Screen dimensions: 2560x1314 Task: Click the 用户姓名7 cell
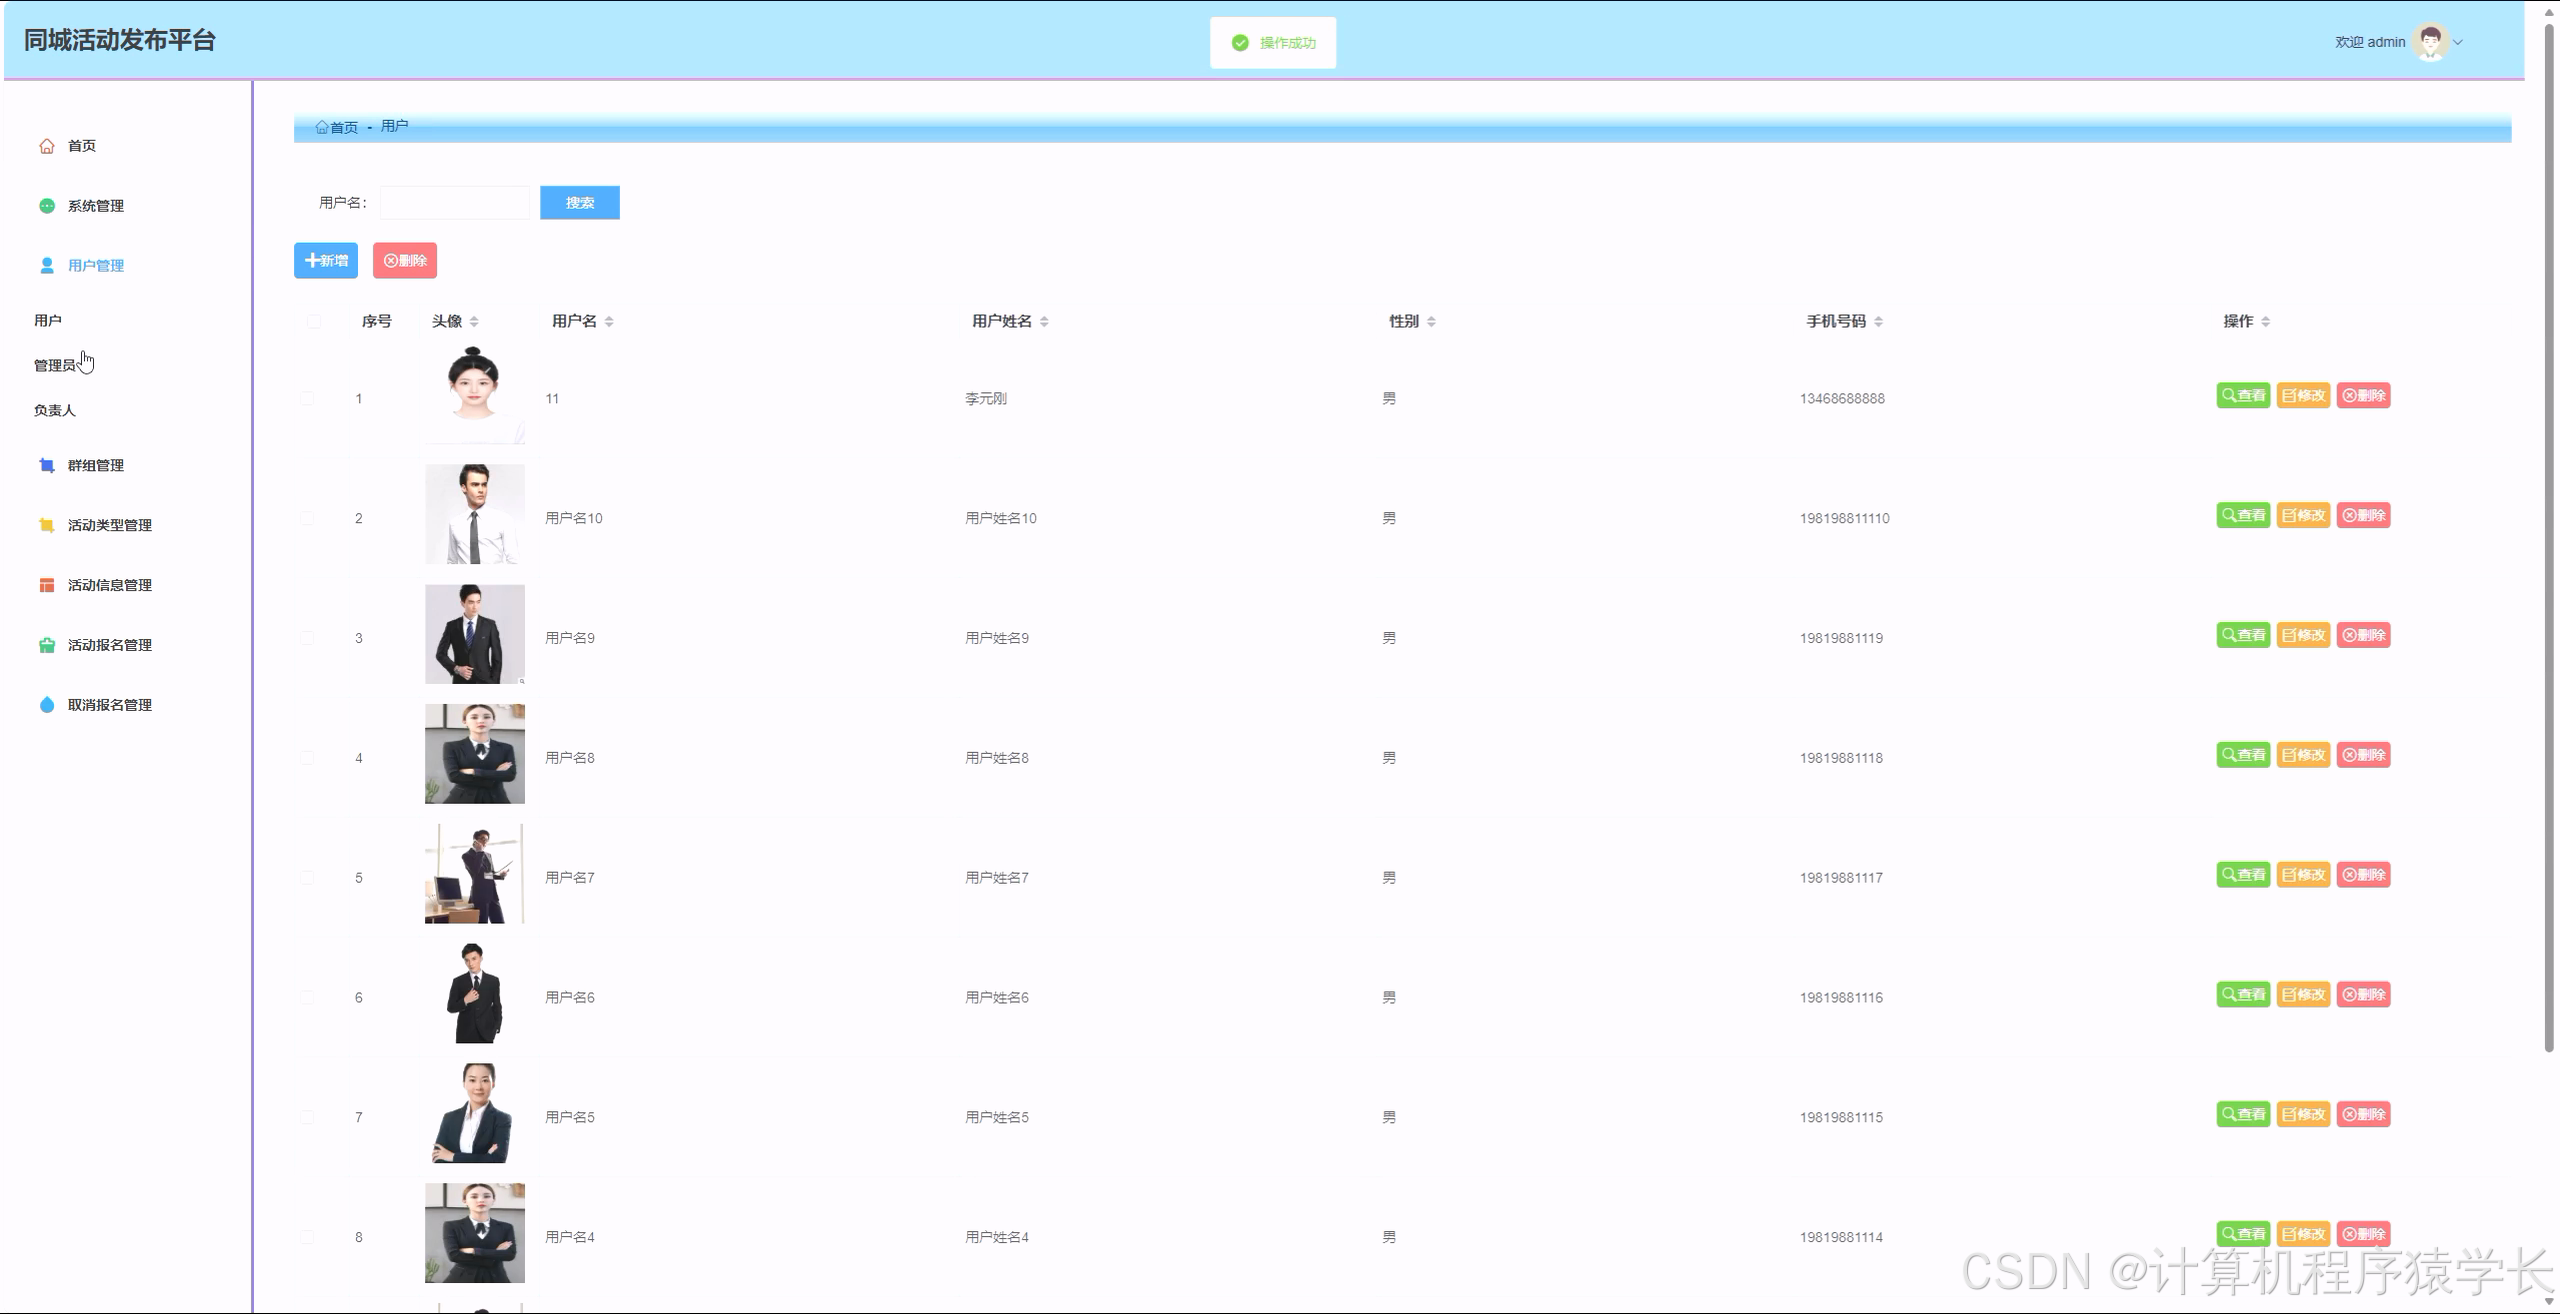pyautogui.click(x=997, y=878)
